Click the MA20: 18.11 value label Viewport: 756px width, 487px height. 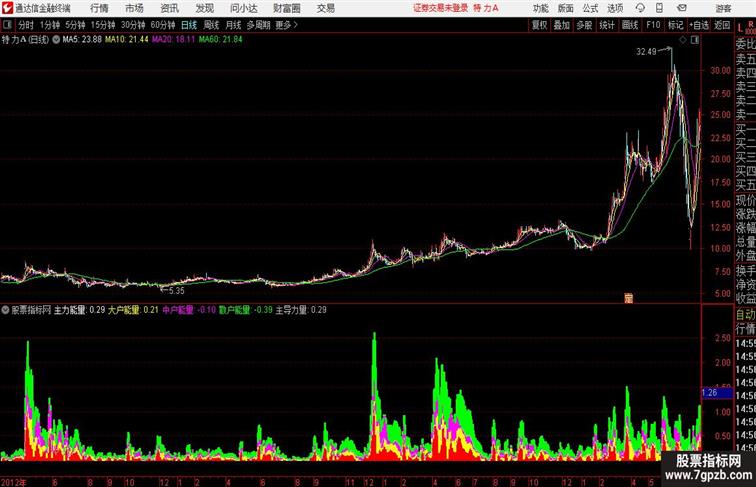(x=174, y=40)
